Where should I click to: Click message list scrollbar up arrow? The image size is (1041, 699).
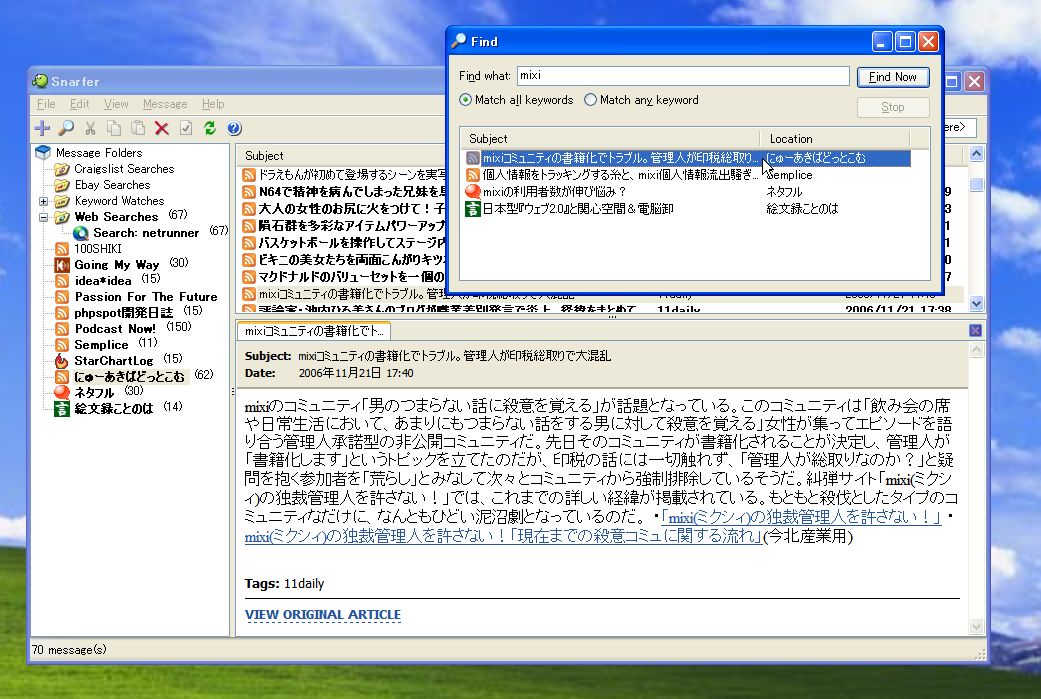click(x=976, y=154)
